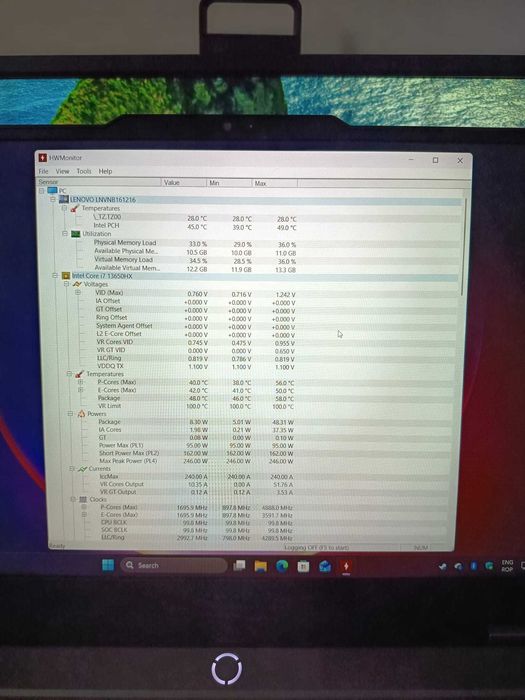
Task: Collapse the PC root node
Action: click(42, 191)
